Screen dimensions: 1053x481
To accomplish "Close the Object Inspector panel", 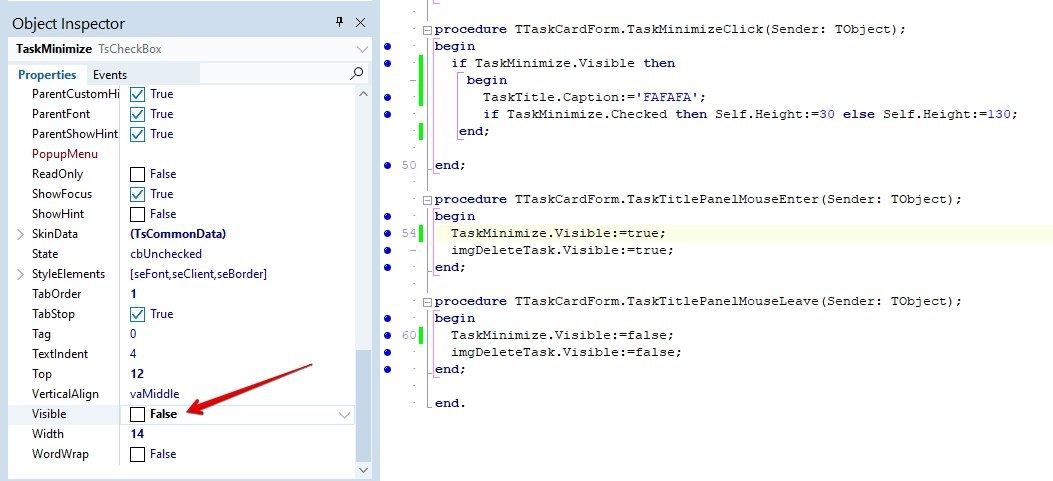I will click(361, 22).
